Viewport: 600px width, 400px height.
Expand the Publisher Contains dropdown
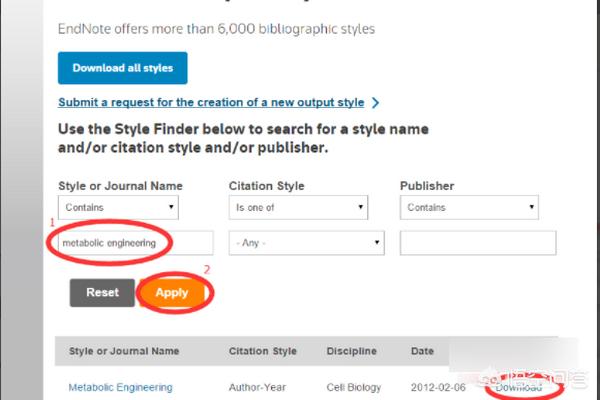coord(469,207)
